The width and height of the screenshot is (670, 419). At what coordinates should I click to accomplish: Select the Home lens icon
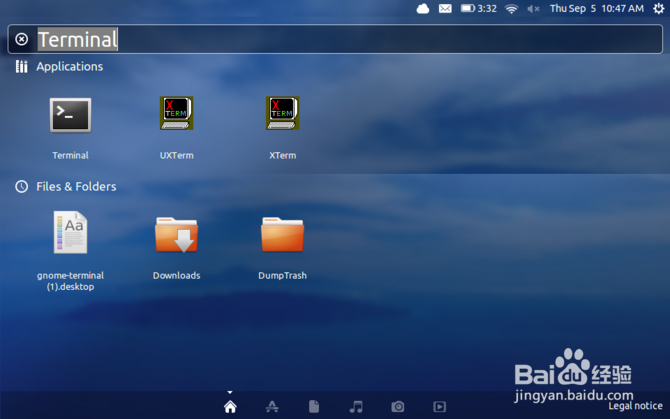(x=230, y=407)
